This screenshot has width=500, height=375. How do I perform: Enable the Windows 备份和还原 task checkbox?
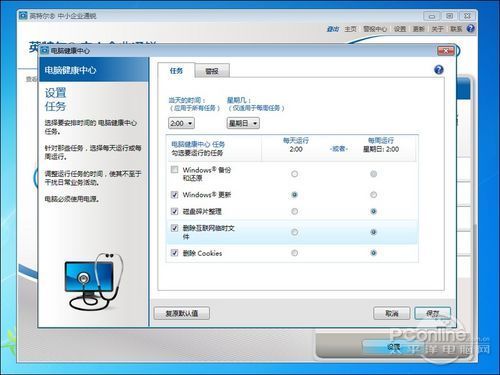coord(174,170)
